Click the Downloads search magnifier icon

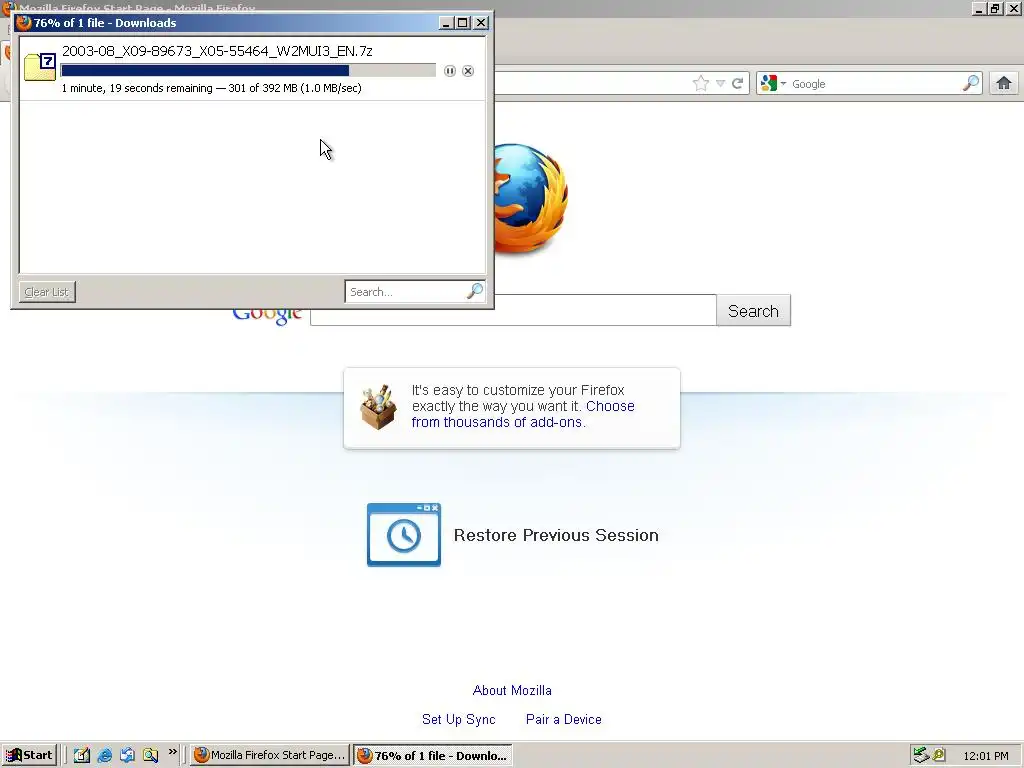(475, 291)
